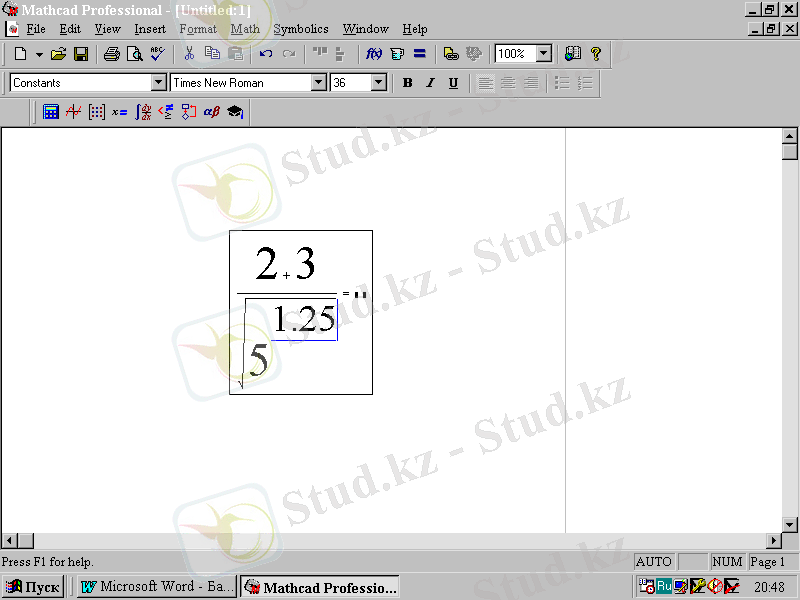The image size is (800, 600).
Task: Open the Insert menu
Action: (x=150, y=29)
